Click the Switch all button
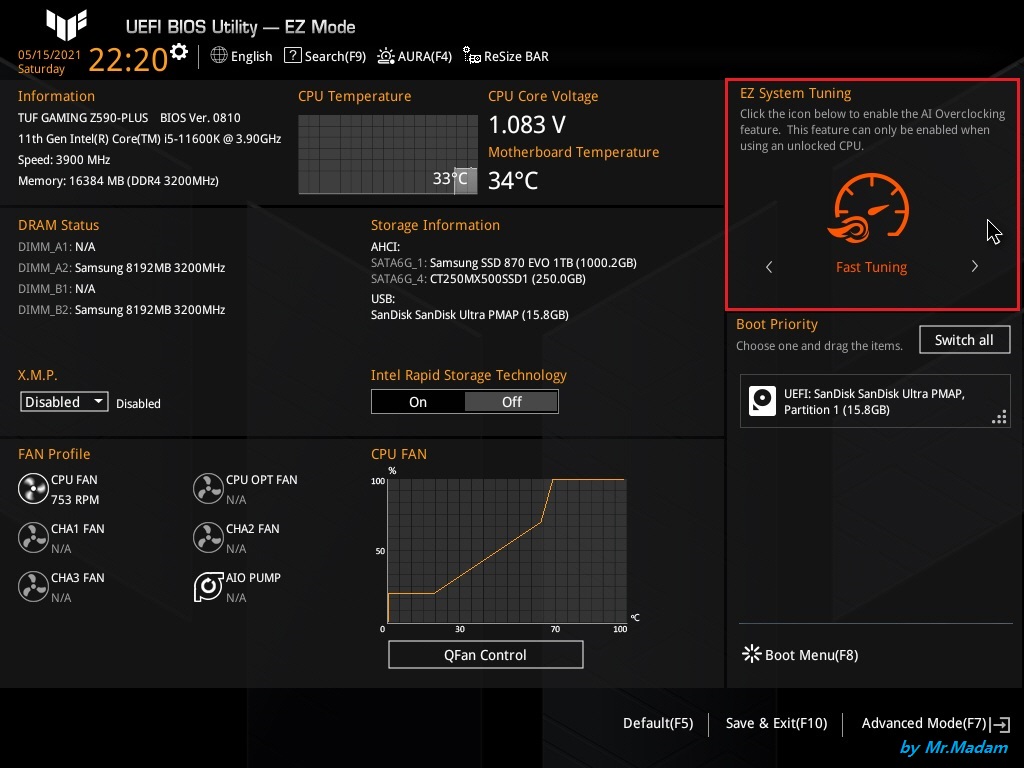The height and width of the screenshot is (768, 1024). click(964, 340)
